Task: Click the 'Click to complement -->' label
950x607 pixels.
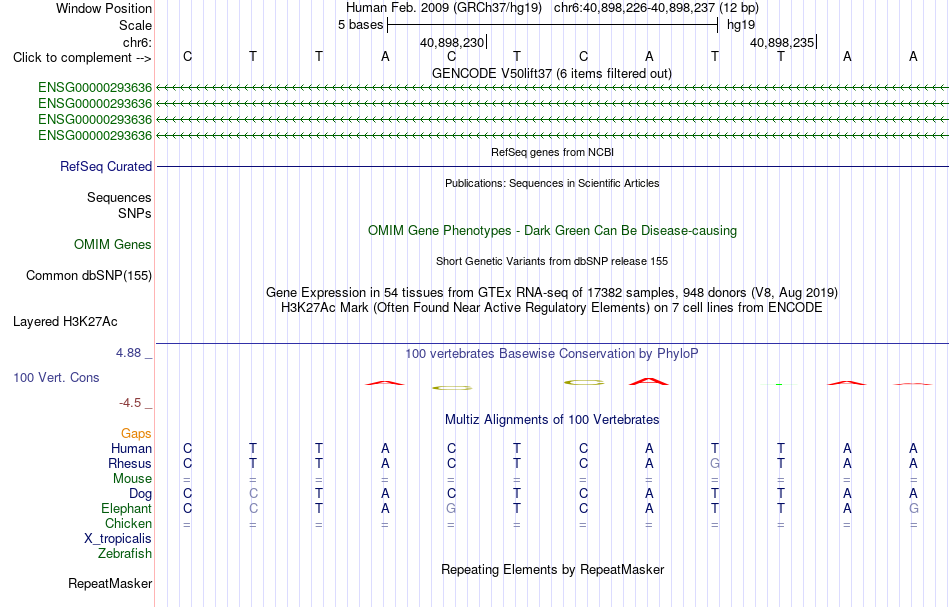Action: click(x=82, y=58)
